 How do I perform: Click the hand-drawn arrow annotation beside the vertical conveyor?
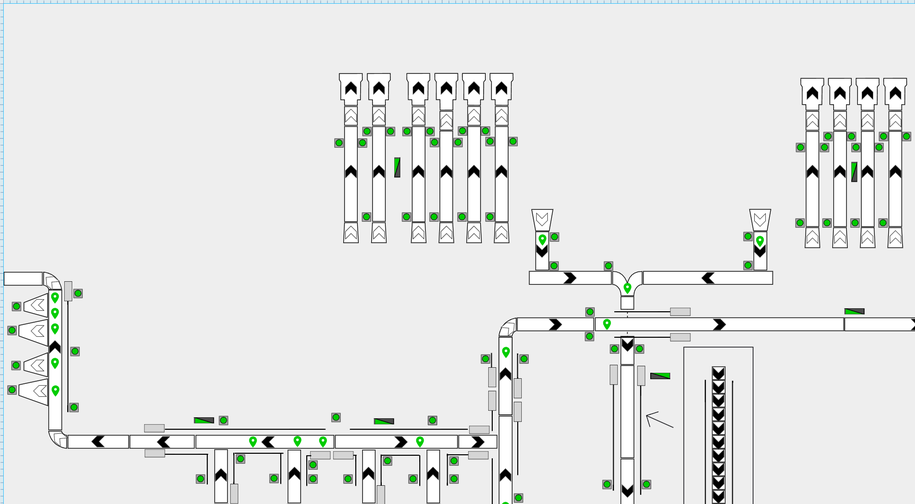click(659, 419)
